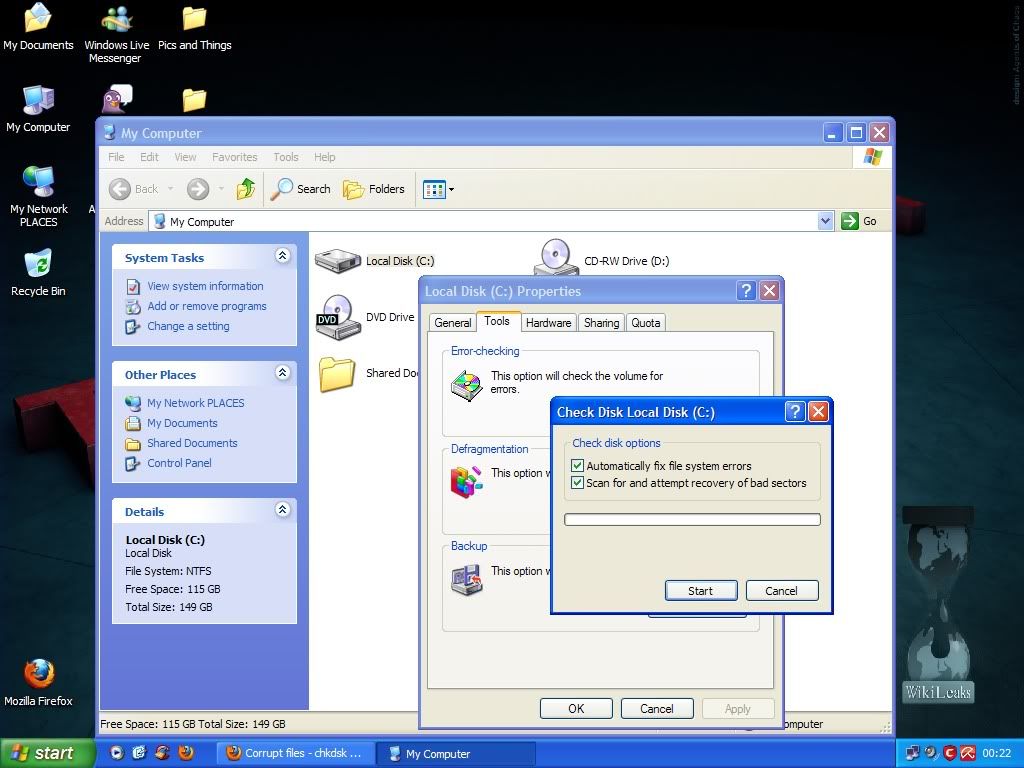The height and width of the screenshot is (768, 1024).
Task: Collapse the System Tasks panel
Action: coord(282,257)
